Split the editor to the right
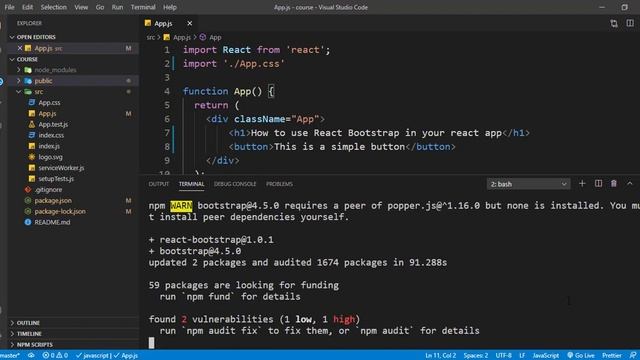Image resolution: width=640 pixels, height=360 pixels. click(630, 23)
